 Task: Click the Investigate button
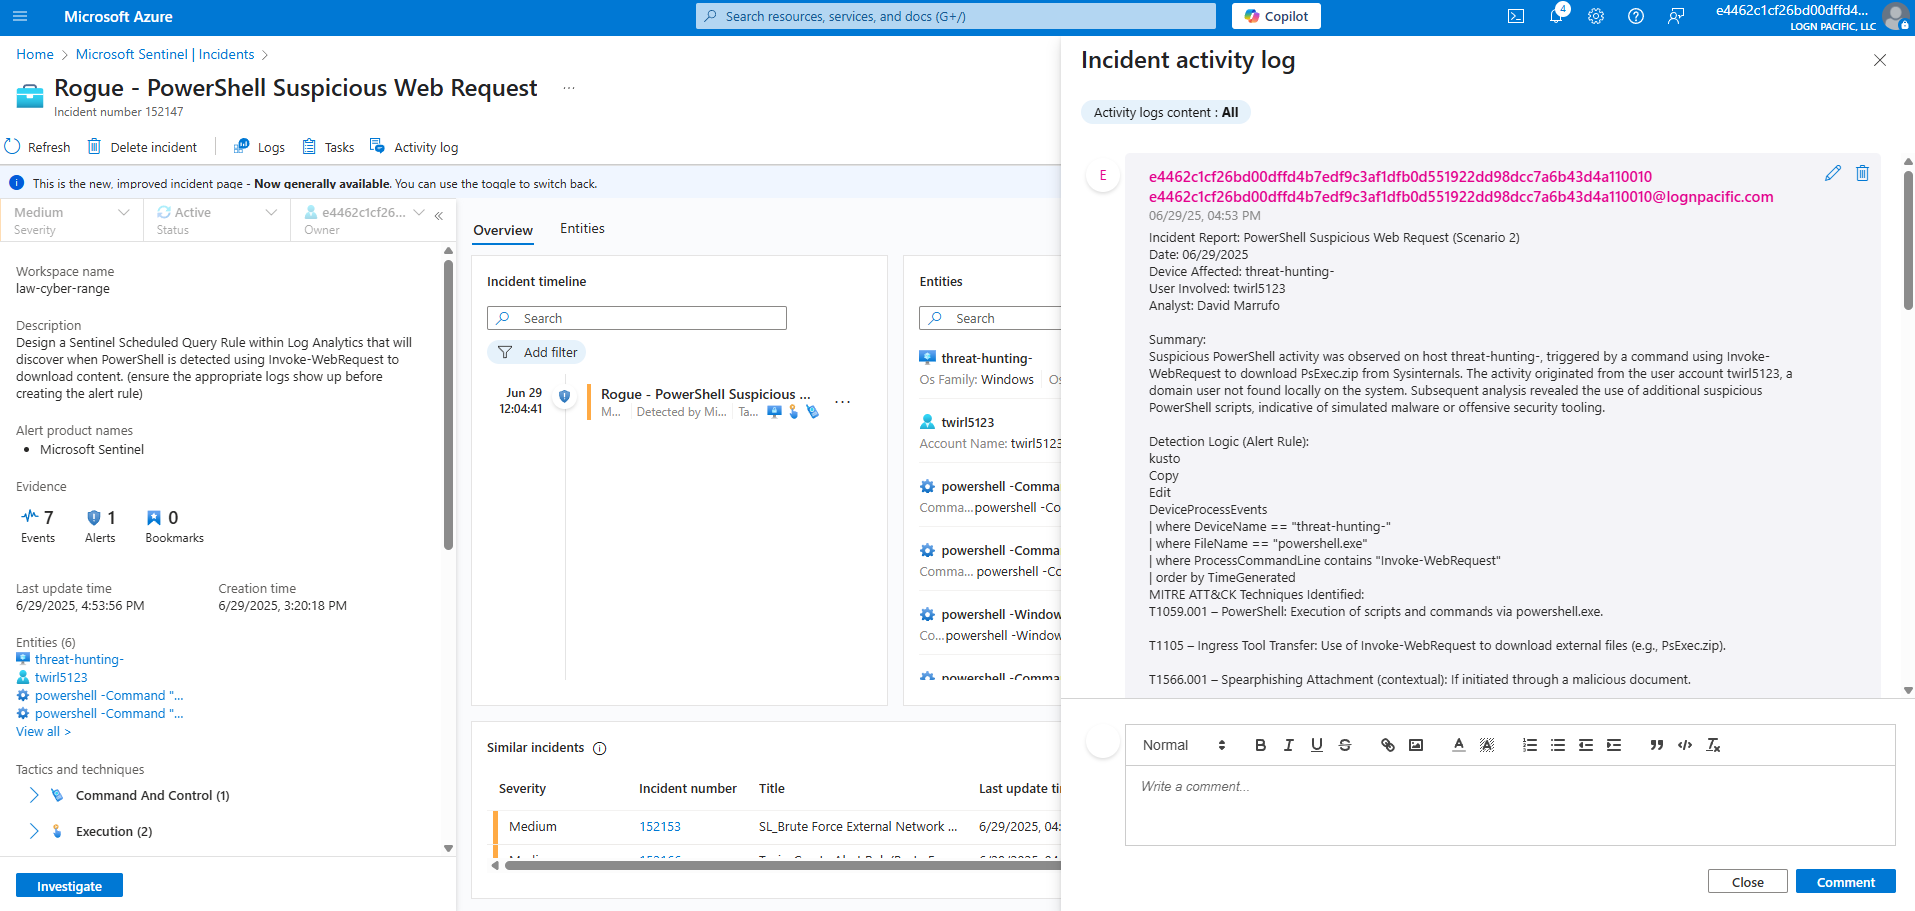[69, 886]
